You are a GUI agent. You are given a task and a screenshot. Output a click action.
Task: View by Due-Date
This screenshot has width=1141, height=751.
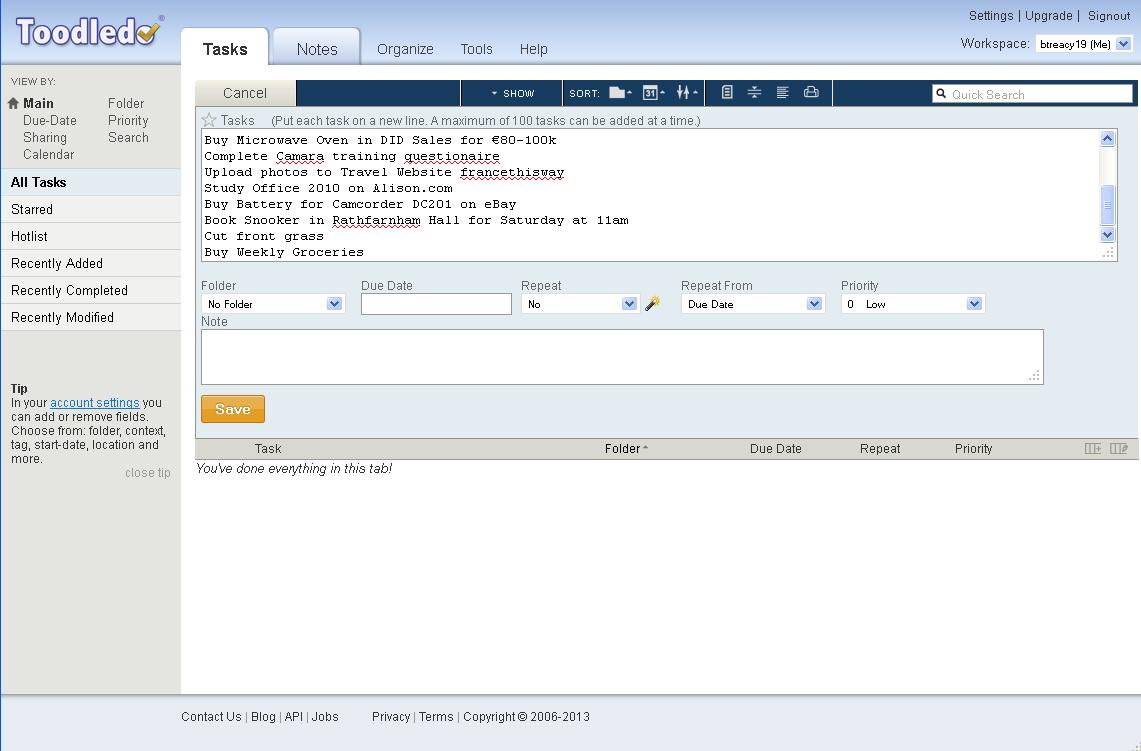click(x=49, y=120)
